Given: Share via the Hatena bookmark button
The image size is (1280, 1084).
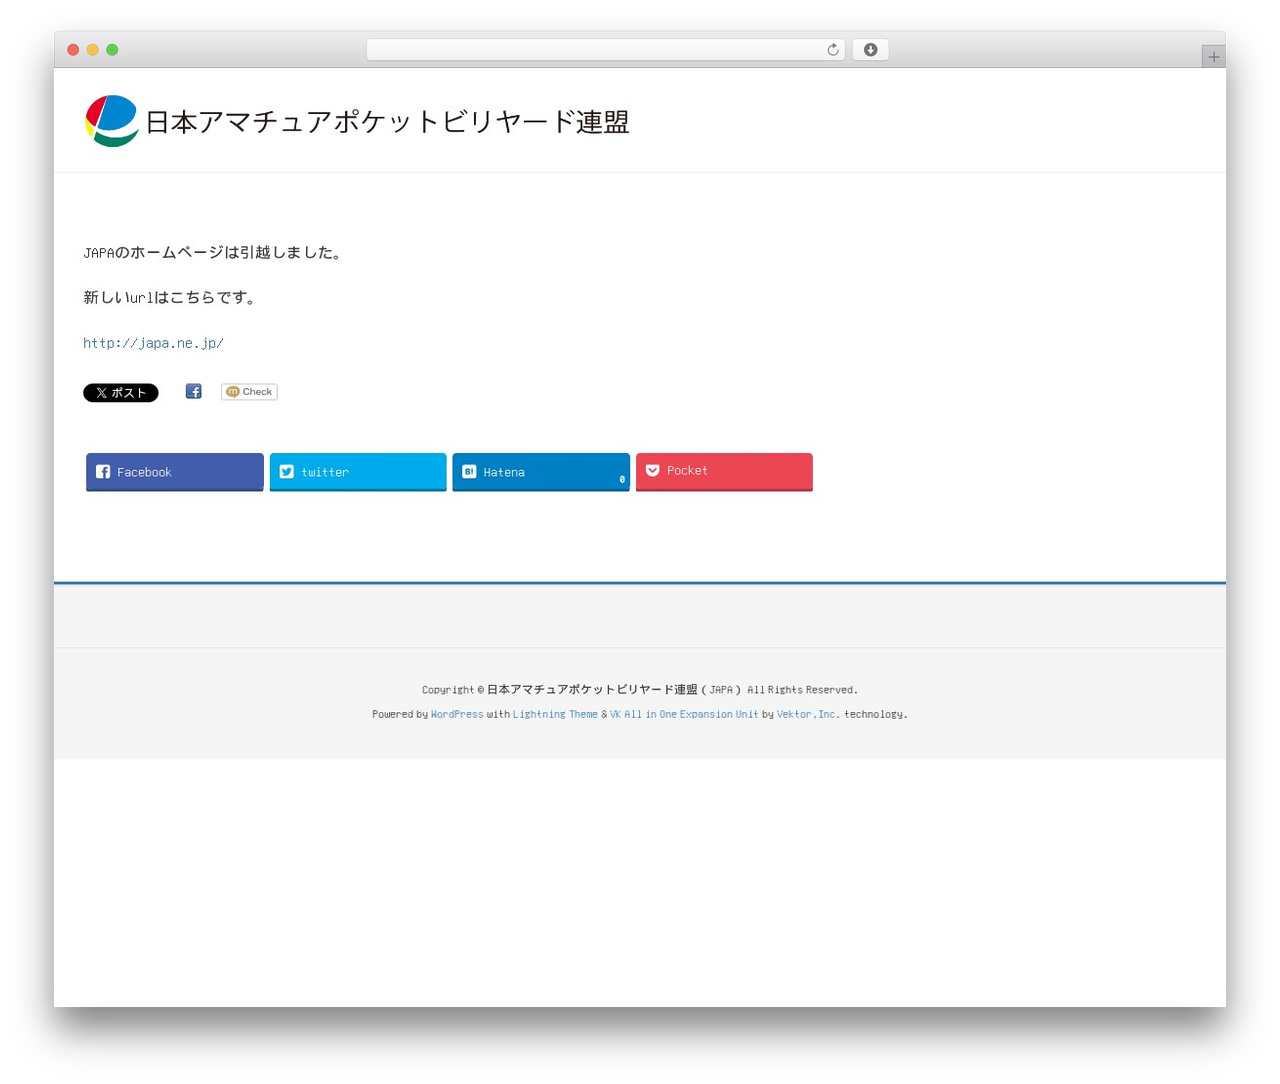Looking at the screenshot, I should coord(541,472).
